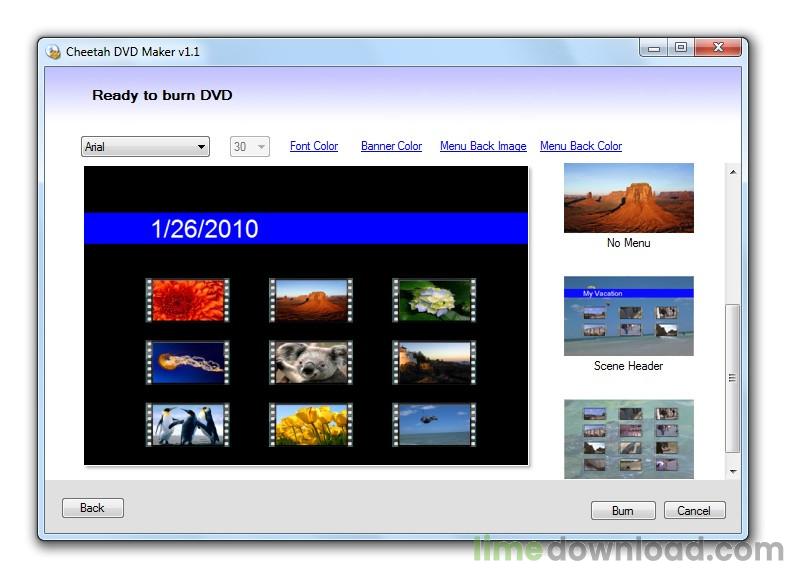The image size is (791, 580).
Task: Click the white hydrangea film thumbnail
Action: [434, 300]
